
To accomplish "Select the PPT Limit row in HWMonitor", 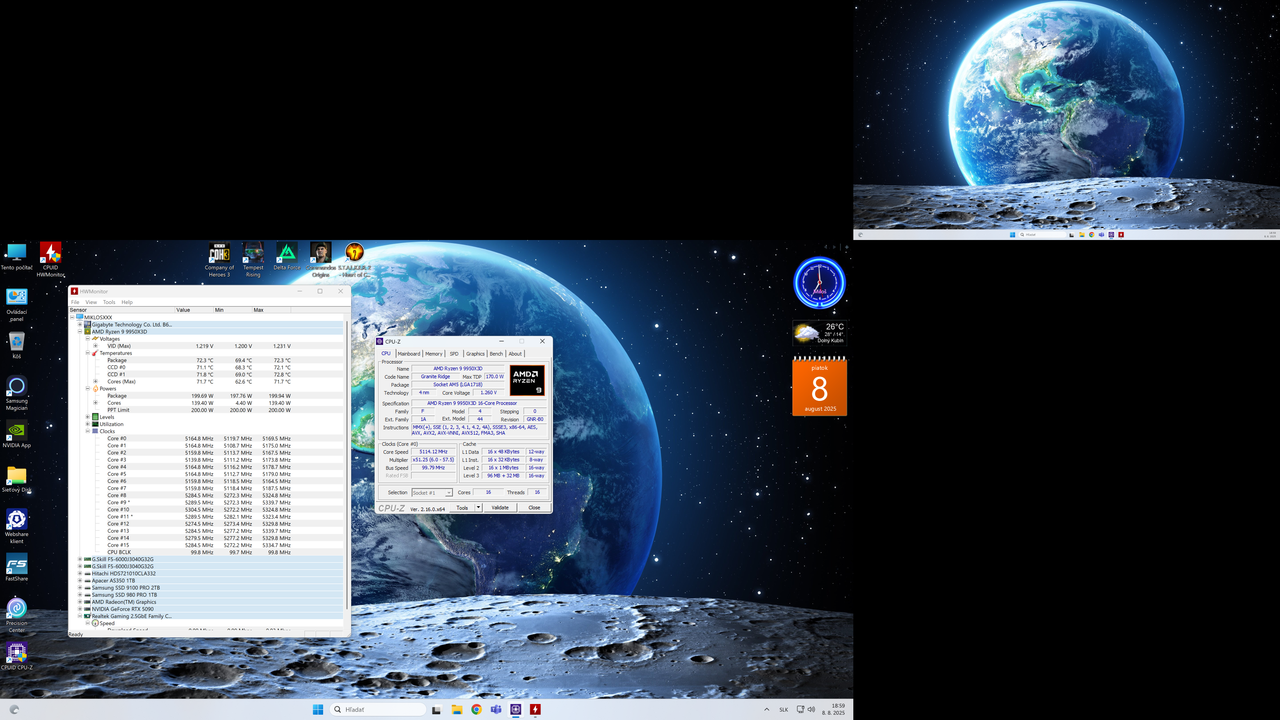I will 206,410.
